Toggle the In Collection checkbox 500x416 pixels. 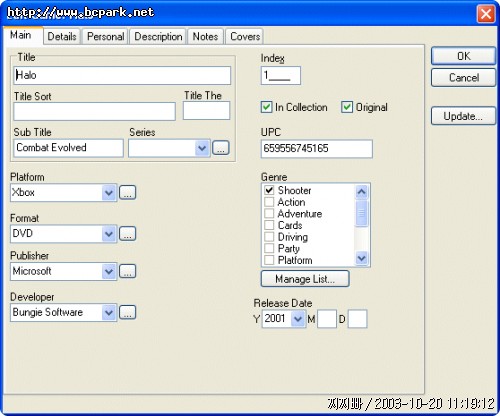coord(266,107)
